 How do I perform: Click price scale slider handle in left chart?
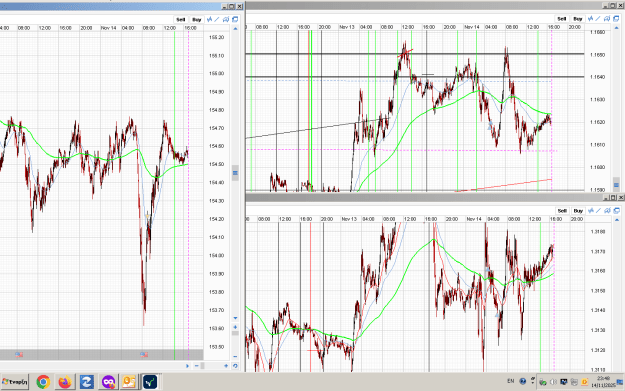tap(235, 173)
